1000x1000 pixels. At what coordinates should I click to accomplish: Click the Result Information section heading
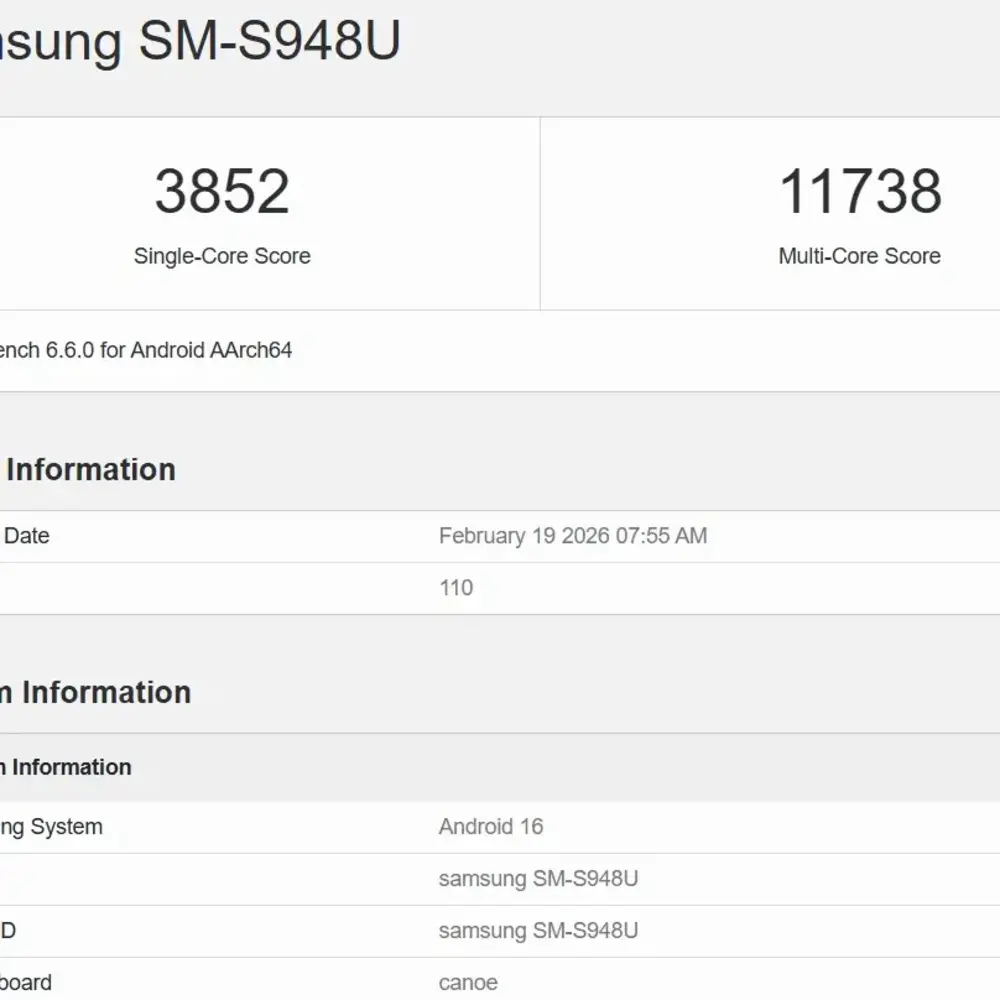point(90,469)
